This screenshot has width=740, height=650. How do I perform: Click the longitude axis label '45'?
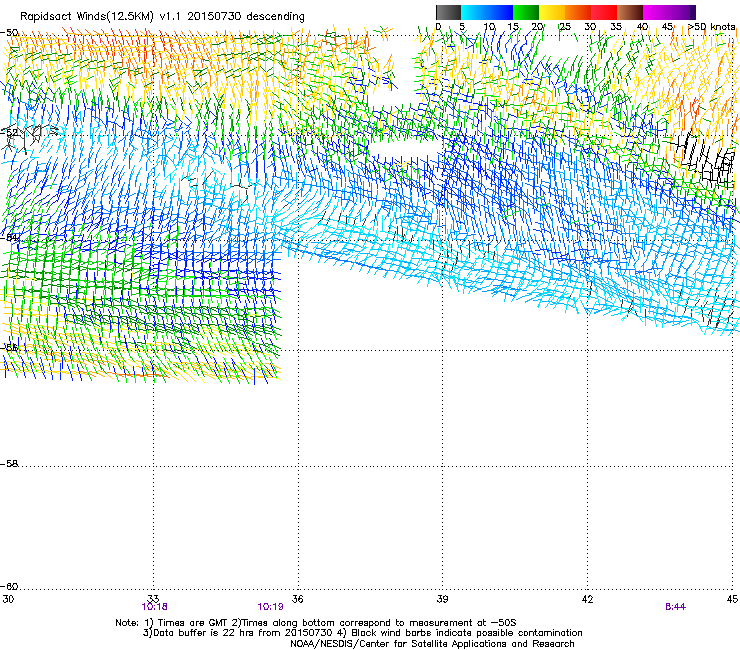click(x=732, y=599)
